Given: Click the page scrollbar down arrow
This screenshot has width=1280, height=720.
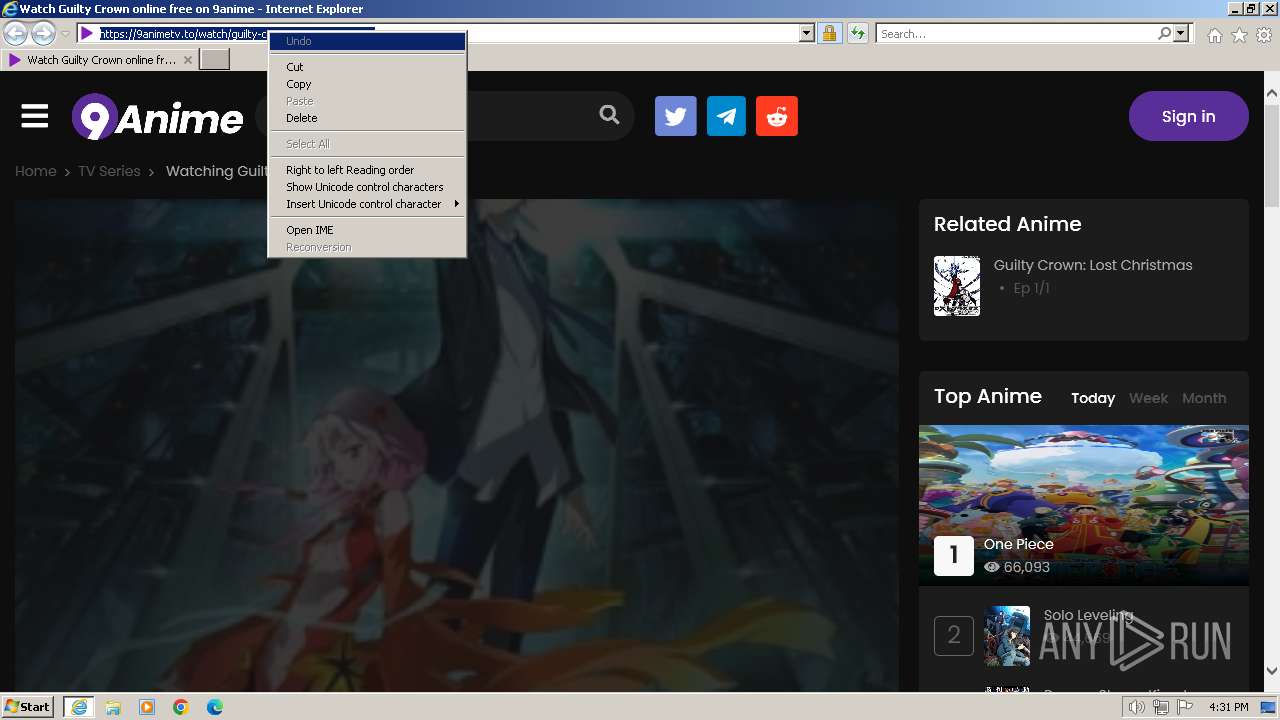Looking at the screenshot, I should point(1272,671).
